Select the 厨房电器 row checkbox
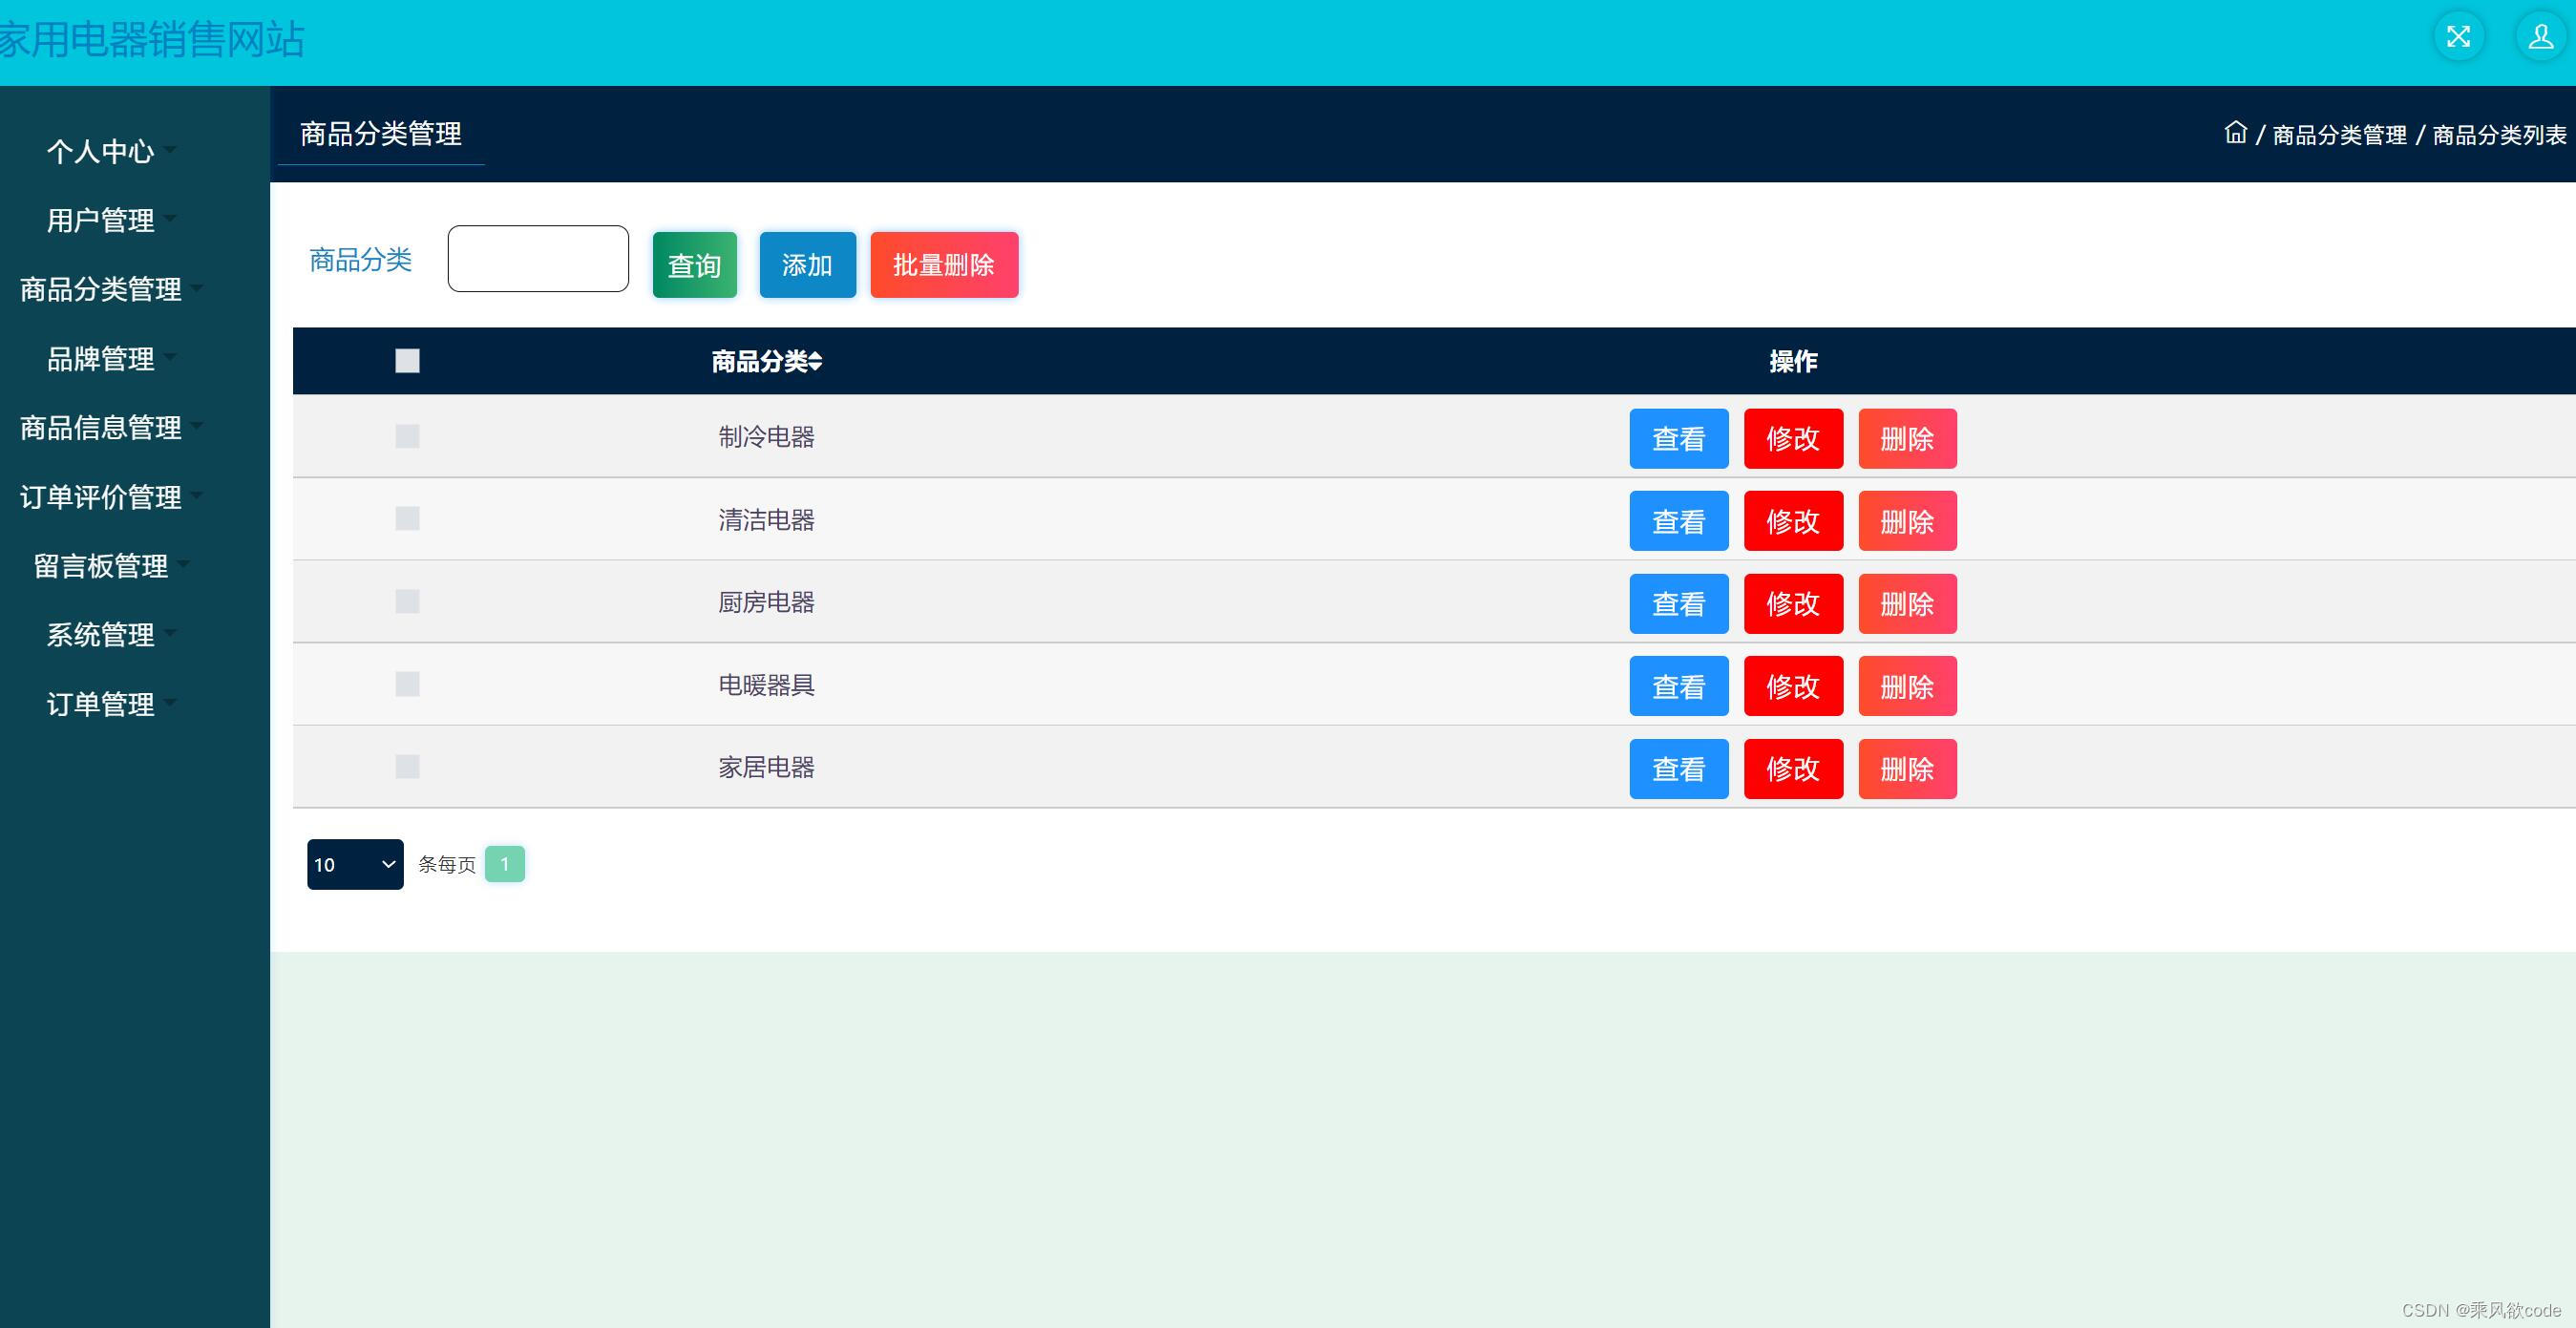 407,602
